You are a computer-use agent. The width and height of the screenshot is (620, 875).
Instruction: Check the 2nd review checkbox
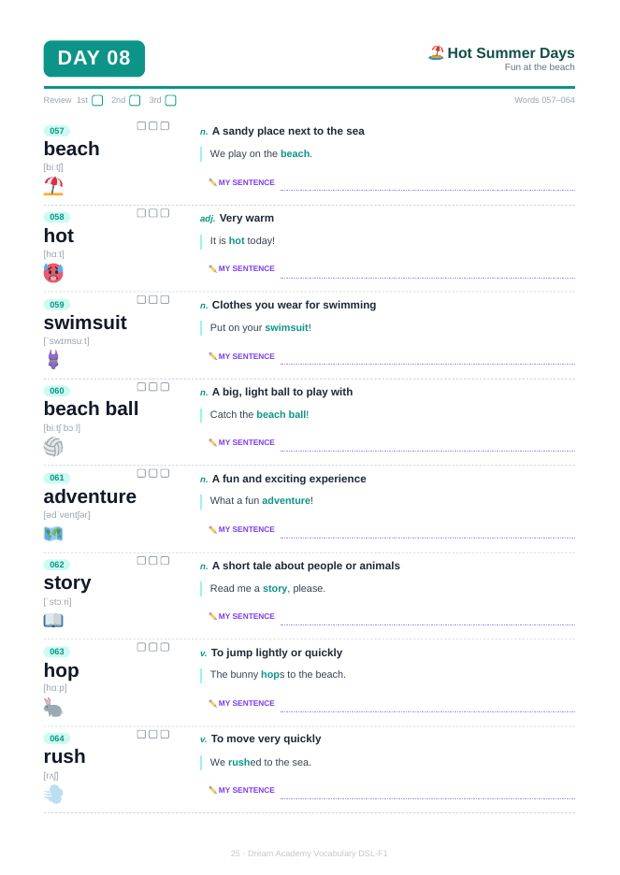134,100
